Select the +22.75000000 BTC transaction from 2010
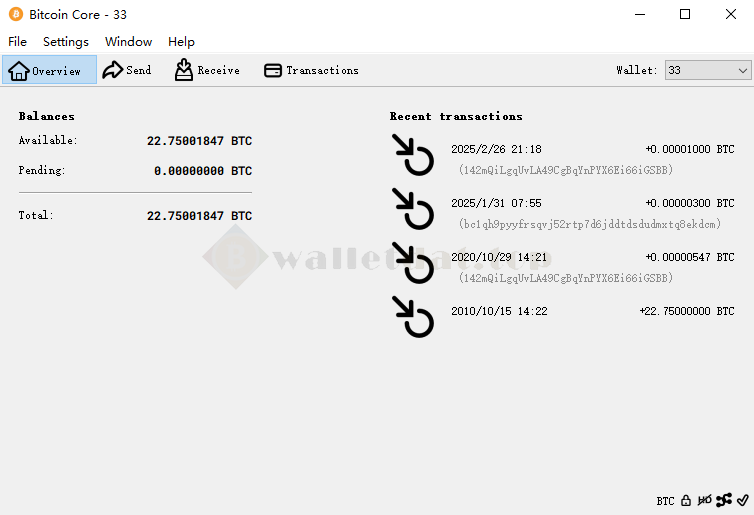This screenshot has height=515, width=754. [563, 317]
